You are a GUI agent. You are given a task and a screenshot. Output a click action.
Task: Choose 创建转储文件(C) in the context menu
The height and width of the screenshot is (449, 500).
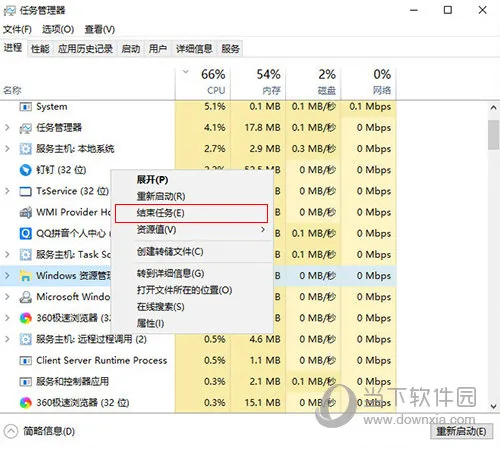click(x=192, y=252)
